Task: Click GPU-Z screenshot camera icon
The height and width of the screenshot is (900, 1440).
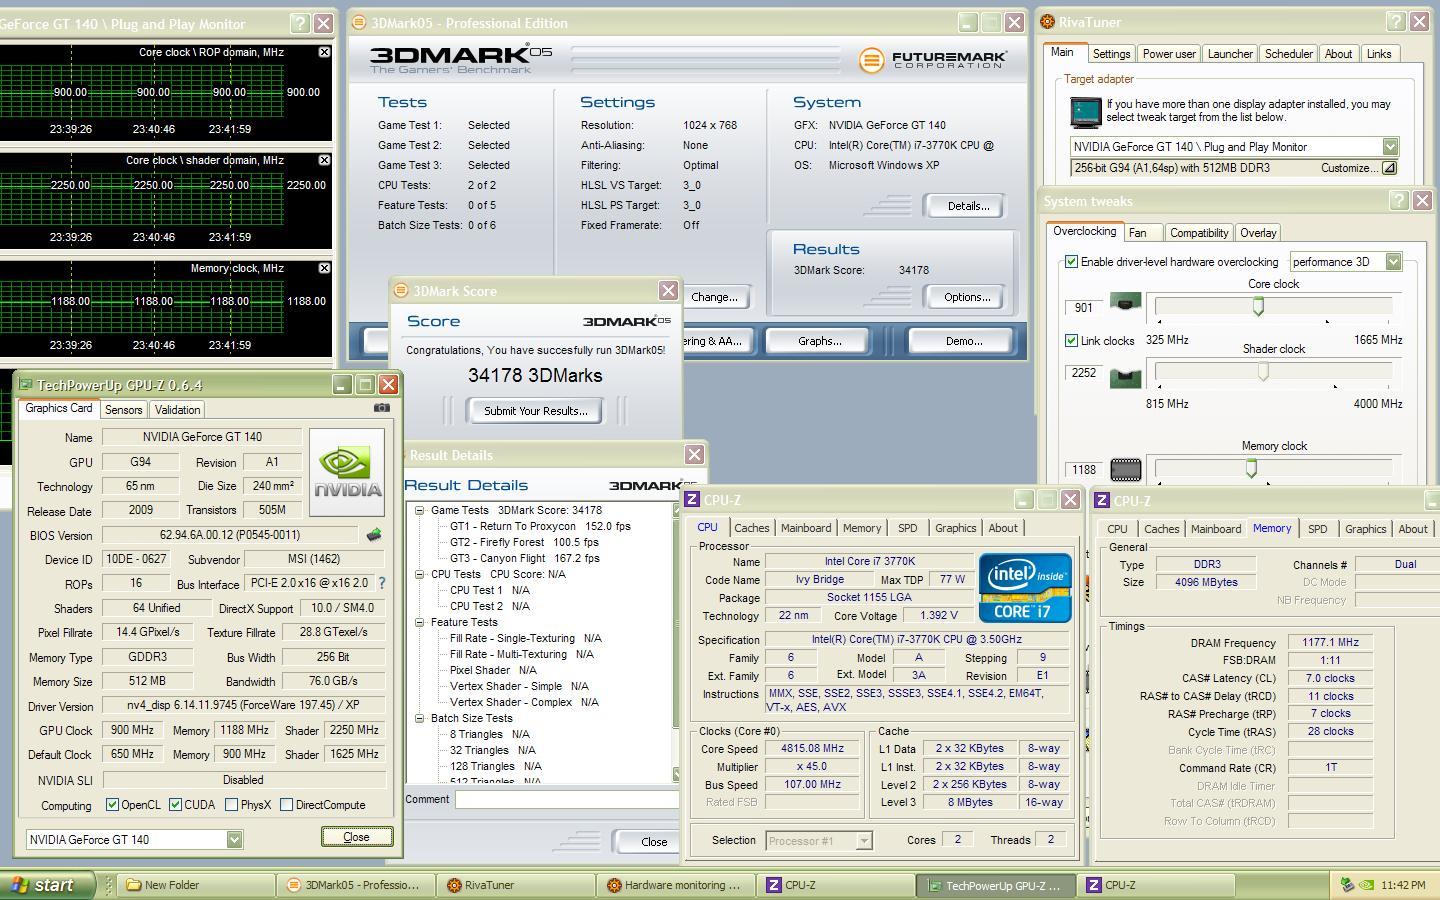Action: (x=381, y=408)
